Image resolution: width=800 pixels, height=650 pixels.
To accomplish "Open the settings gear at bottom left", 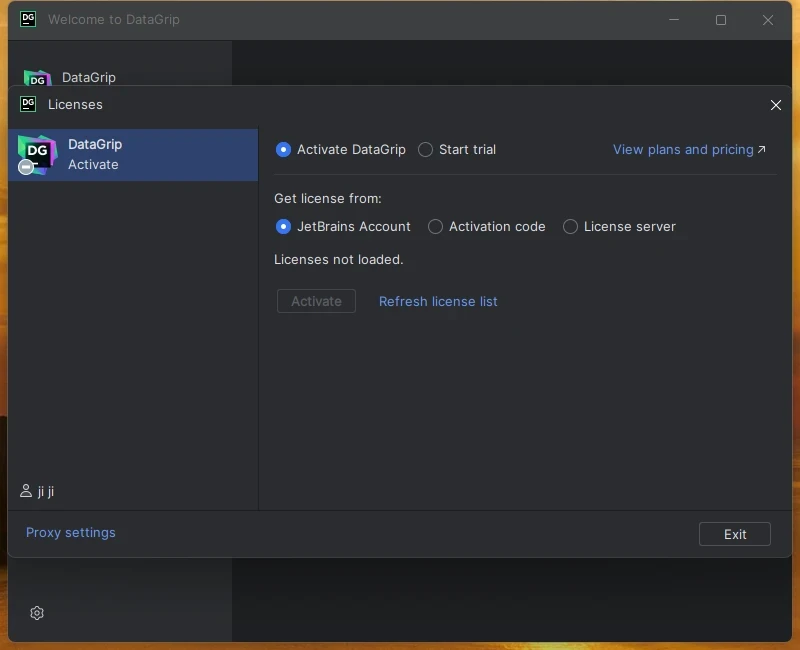I will 37,613.
